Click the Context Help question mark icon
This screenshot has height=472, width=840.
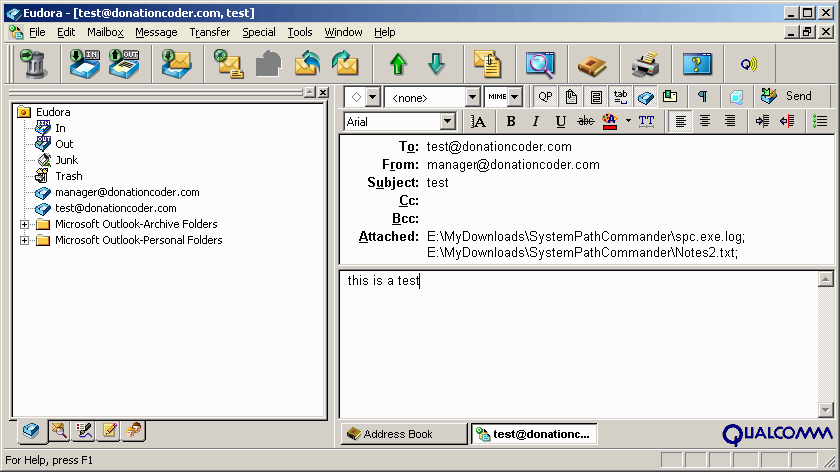(x=697, y=64)
